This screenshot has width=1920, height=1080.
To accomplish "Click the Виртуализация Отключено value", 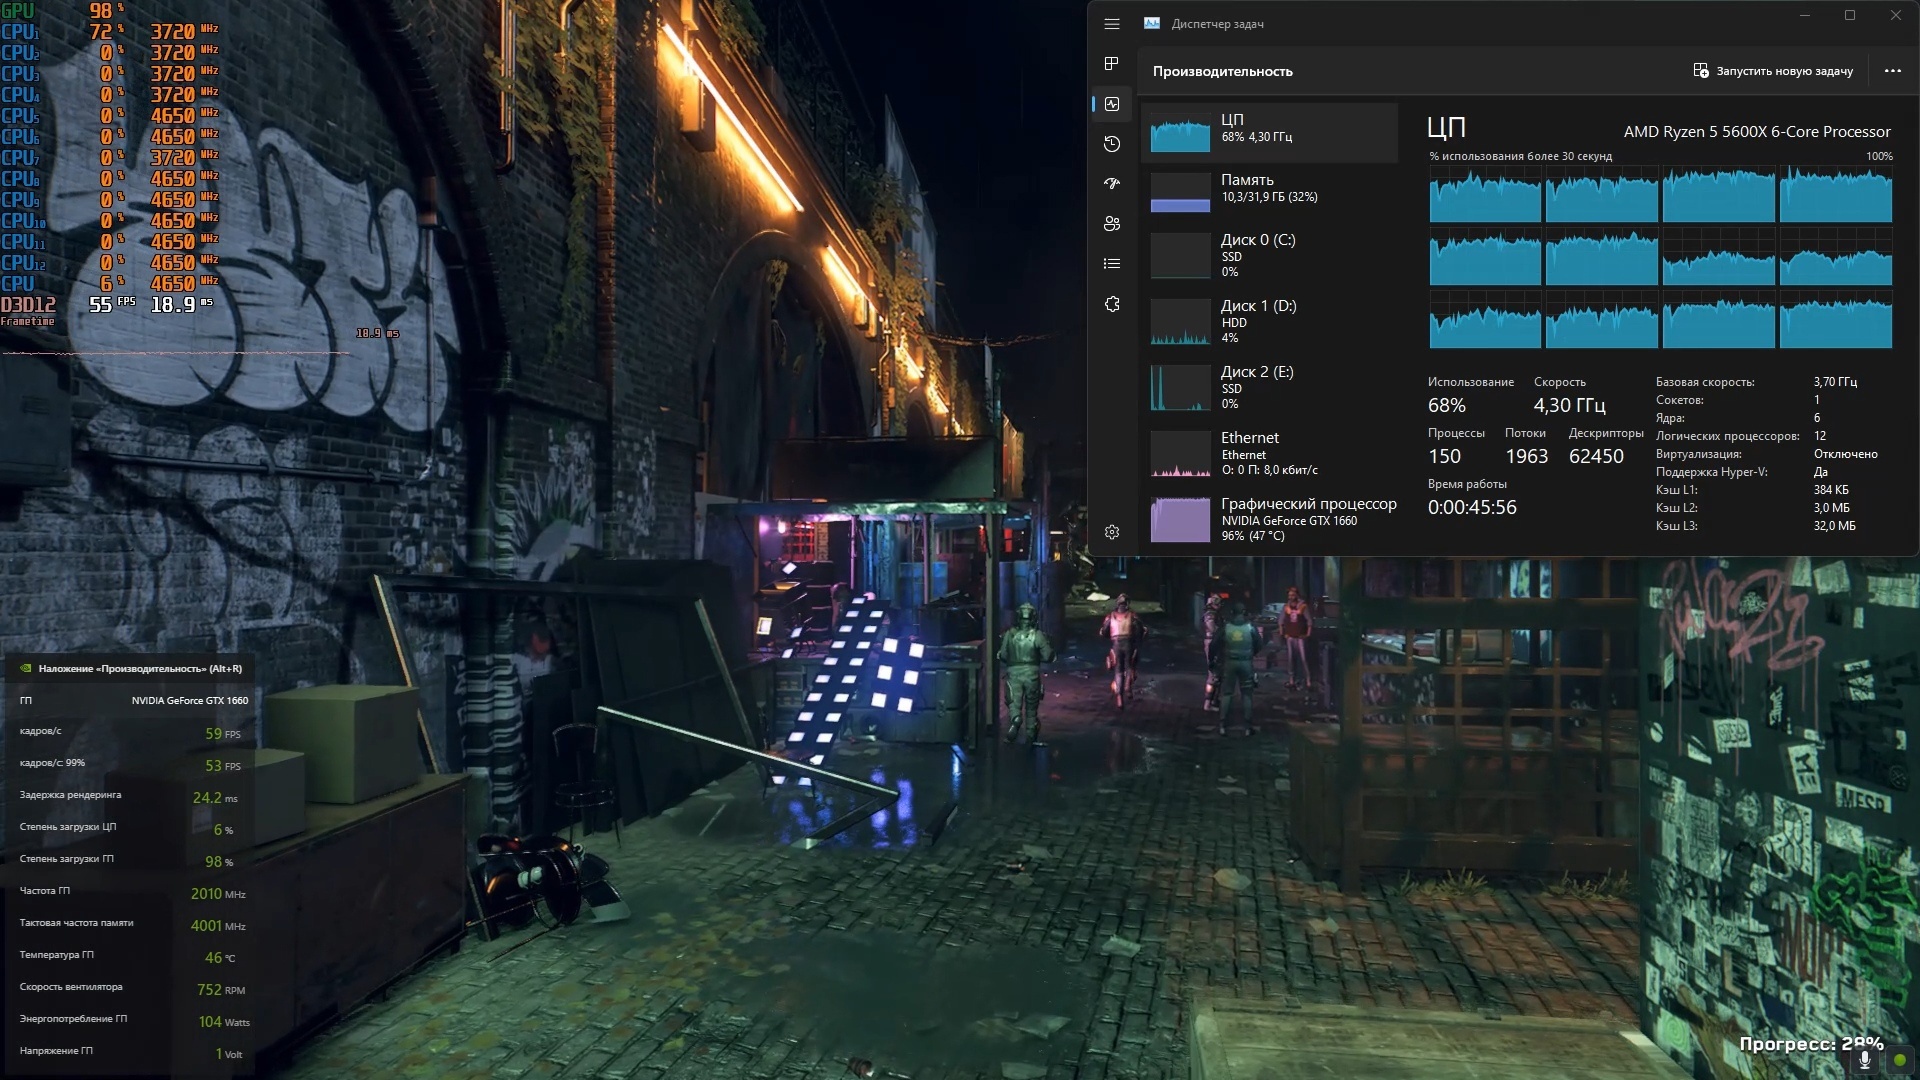I will (1845, 454).
